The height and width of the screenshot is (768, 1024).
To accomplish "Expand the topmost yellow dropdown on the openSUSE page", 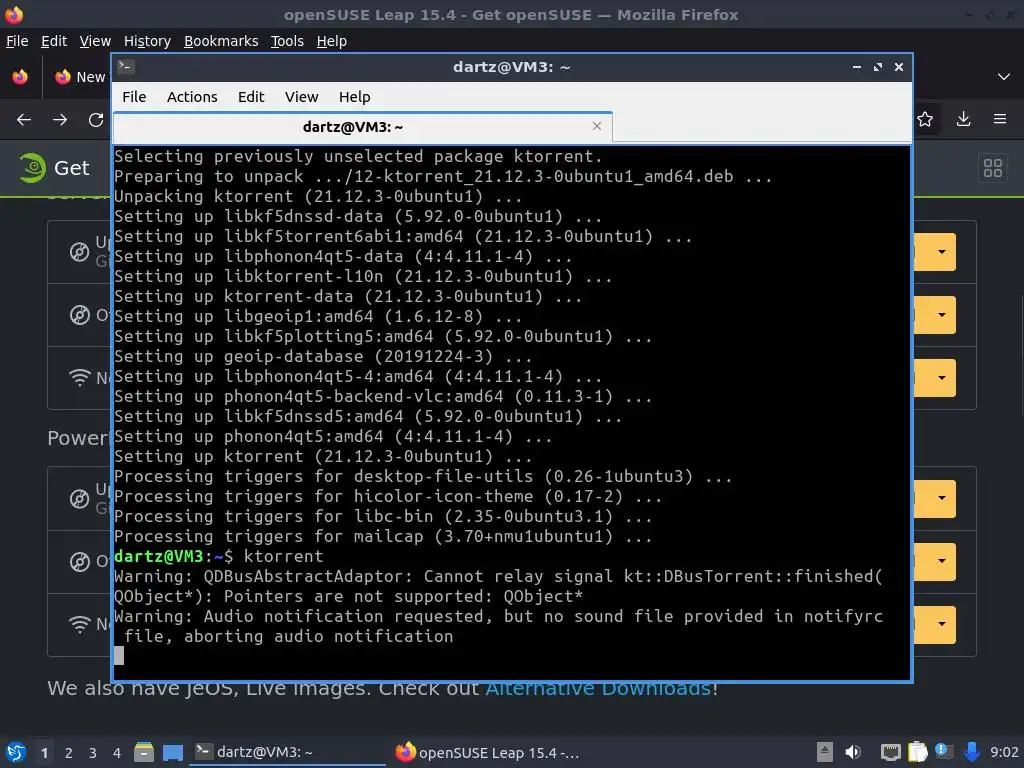I will [941, 251].
